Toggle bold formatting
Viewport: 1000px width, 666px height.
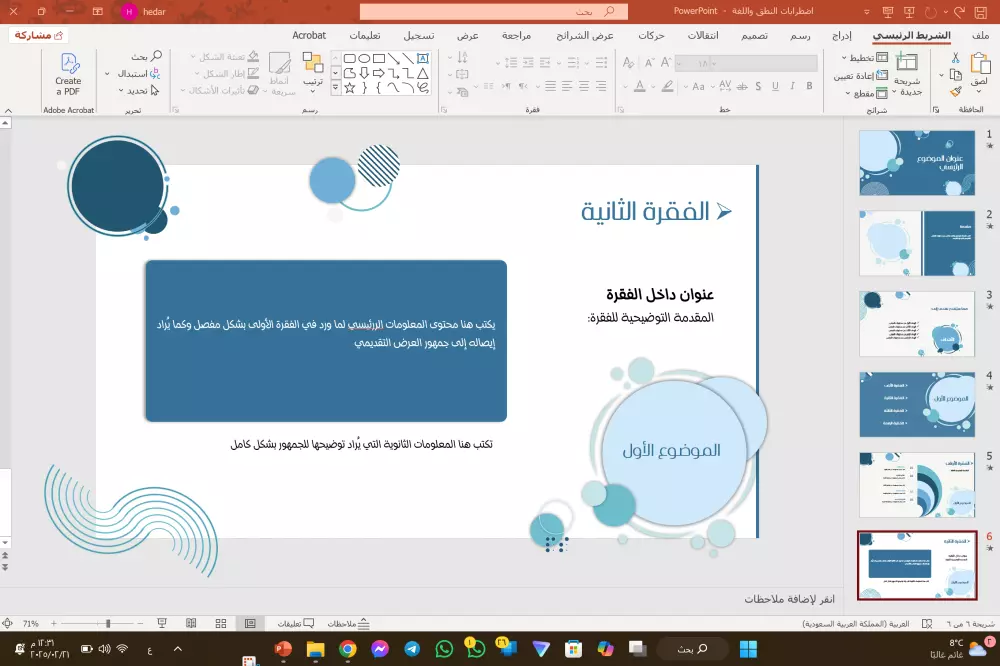point(810,86)
